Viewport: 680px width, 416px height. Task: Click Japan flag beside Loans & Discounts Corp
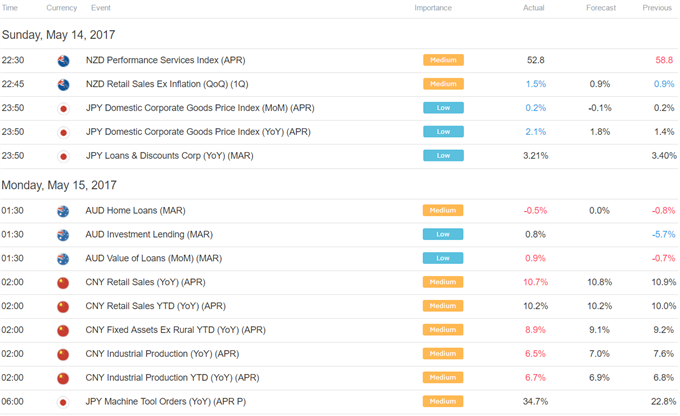point(63,156)
